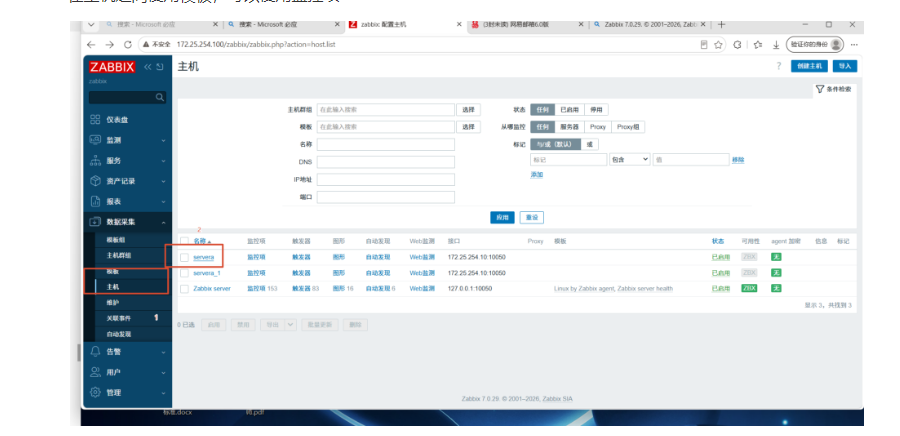Click the ZABBIX logo in sidebar
Image resolution: width=900 pixels, height=436 pixels.
[112, 67]
